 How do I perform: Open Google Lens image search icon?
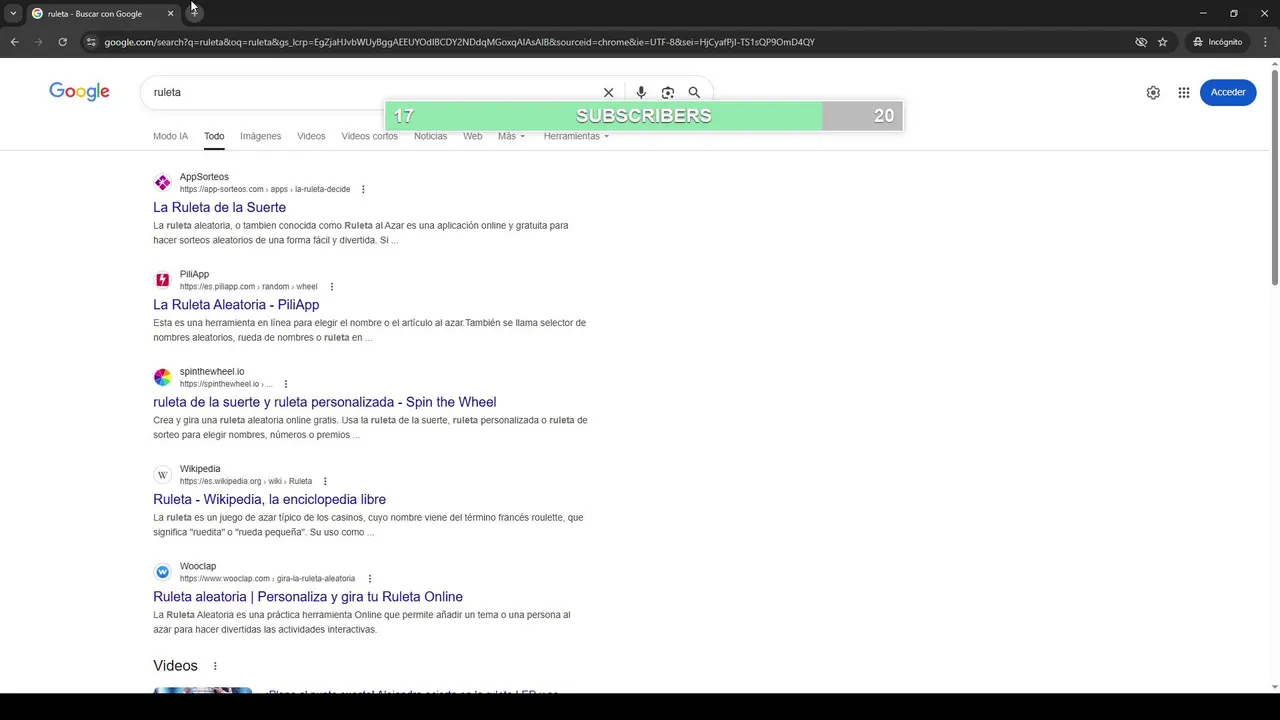tap(668, 92)
